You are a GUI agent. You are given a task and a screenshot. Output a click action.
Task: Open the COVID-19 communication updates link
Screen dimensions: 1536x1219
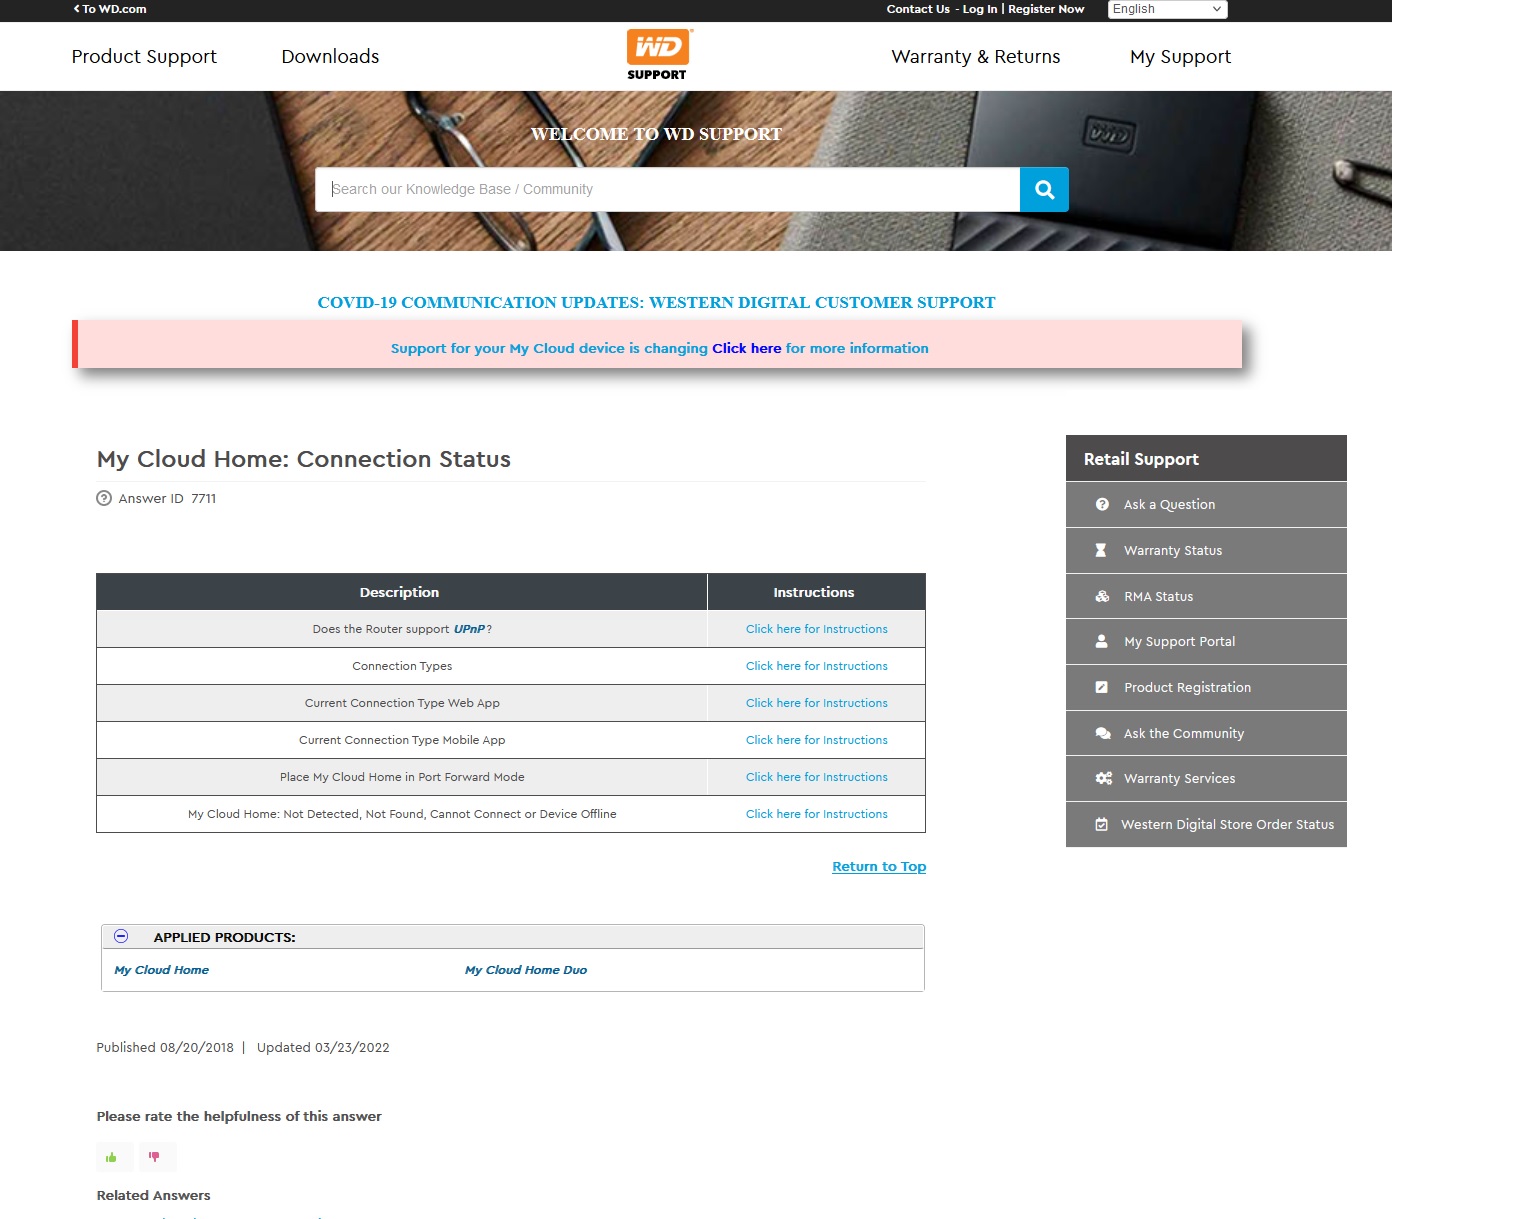[x=656, y=302]
